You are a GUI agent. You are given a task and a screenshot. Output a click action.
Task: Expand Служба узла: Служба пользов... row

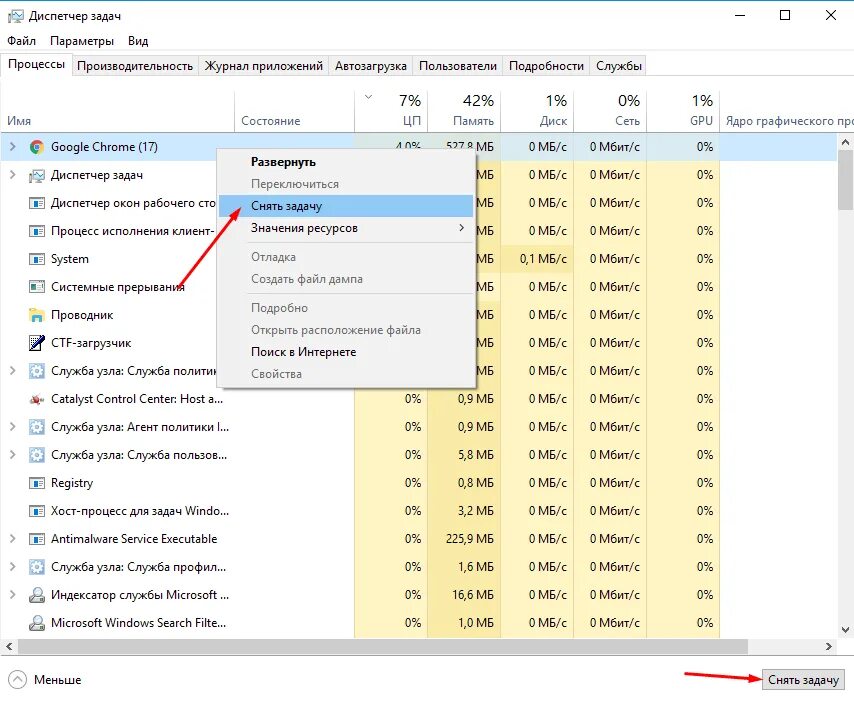(x=13, y=455)
